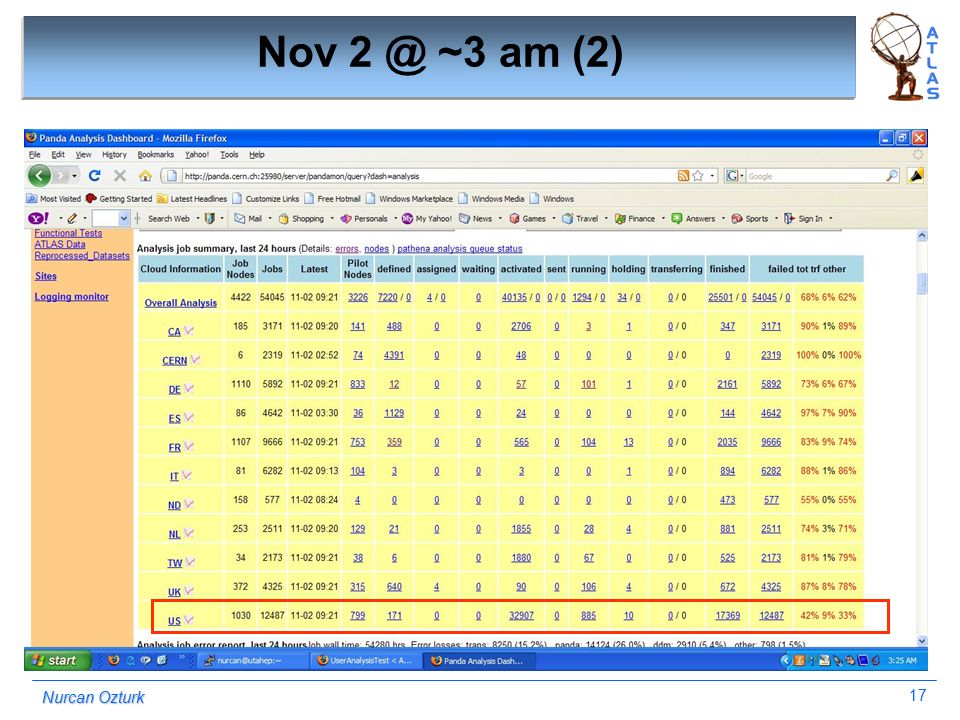Follow the errors details link
The image size is (960, 720).
(x=347, y=249)
